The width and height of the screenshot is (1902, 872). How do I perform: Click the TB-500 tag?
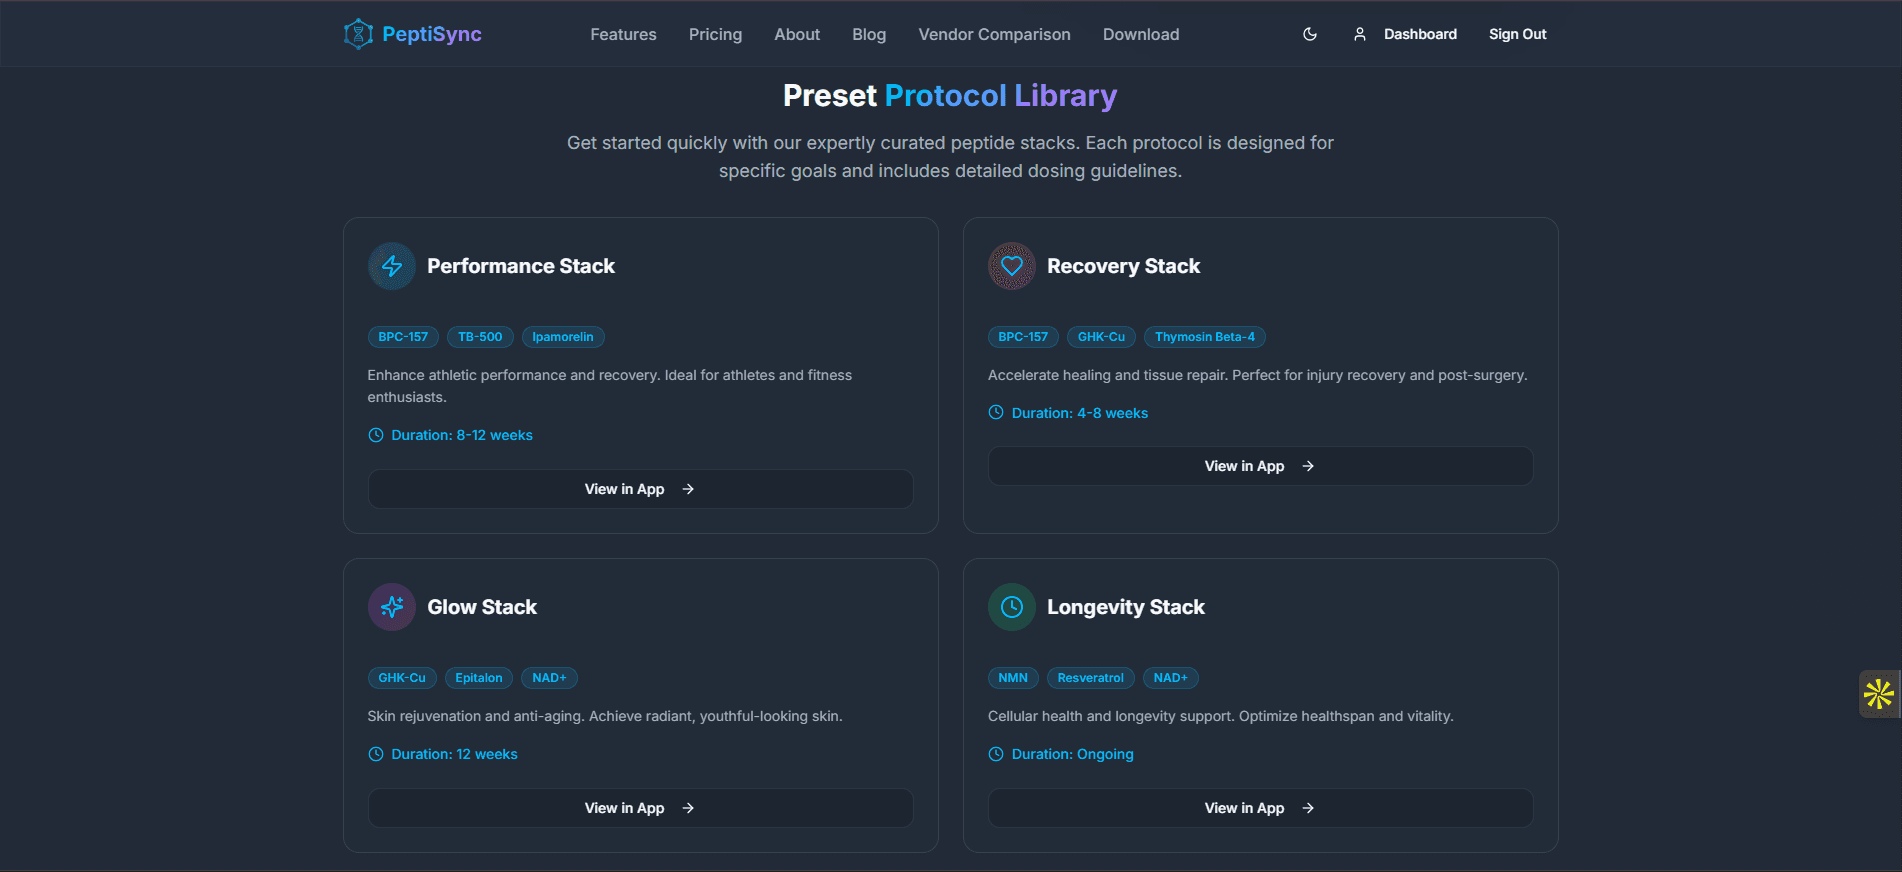pos(480,337)
